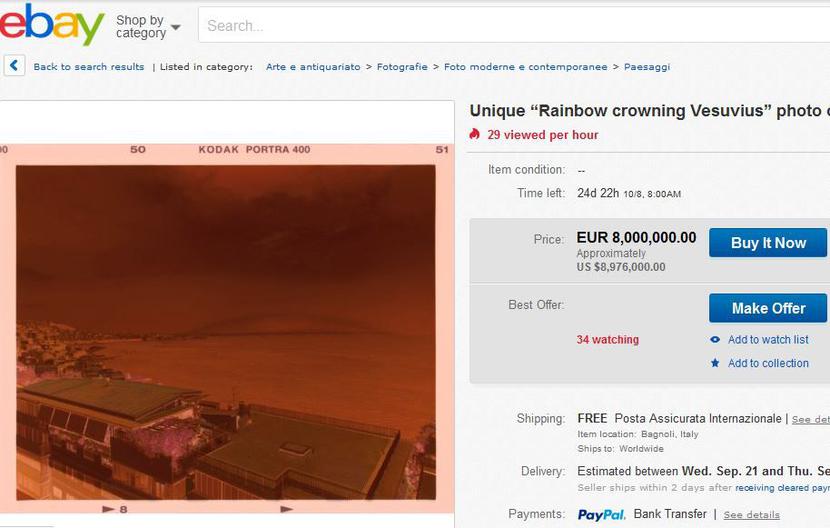The height and width of the screenshot is (528, 830).
Task: Open Foto moderne e contemporanee category
Action: click(525, 67)
